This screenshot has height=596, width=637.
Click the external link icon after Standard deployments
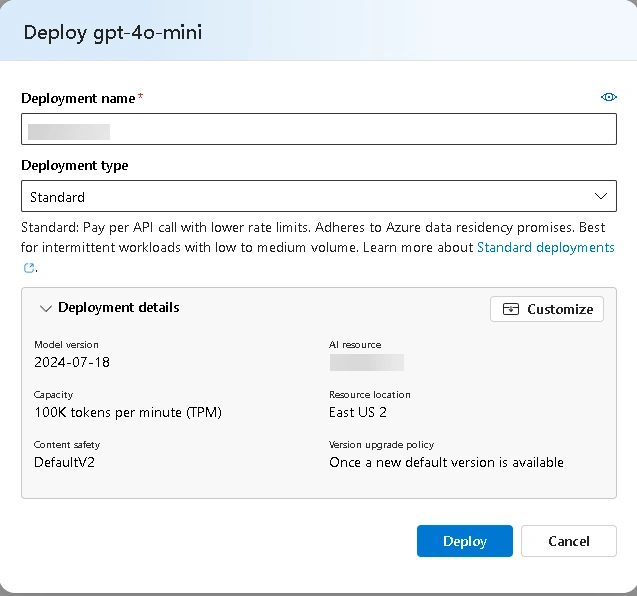28,268
